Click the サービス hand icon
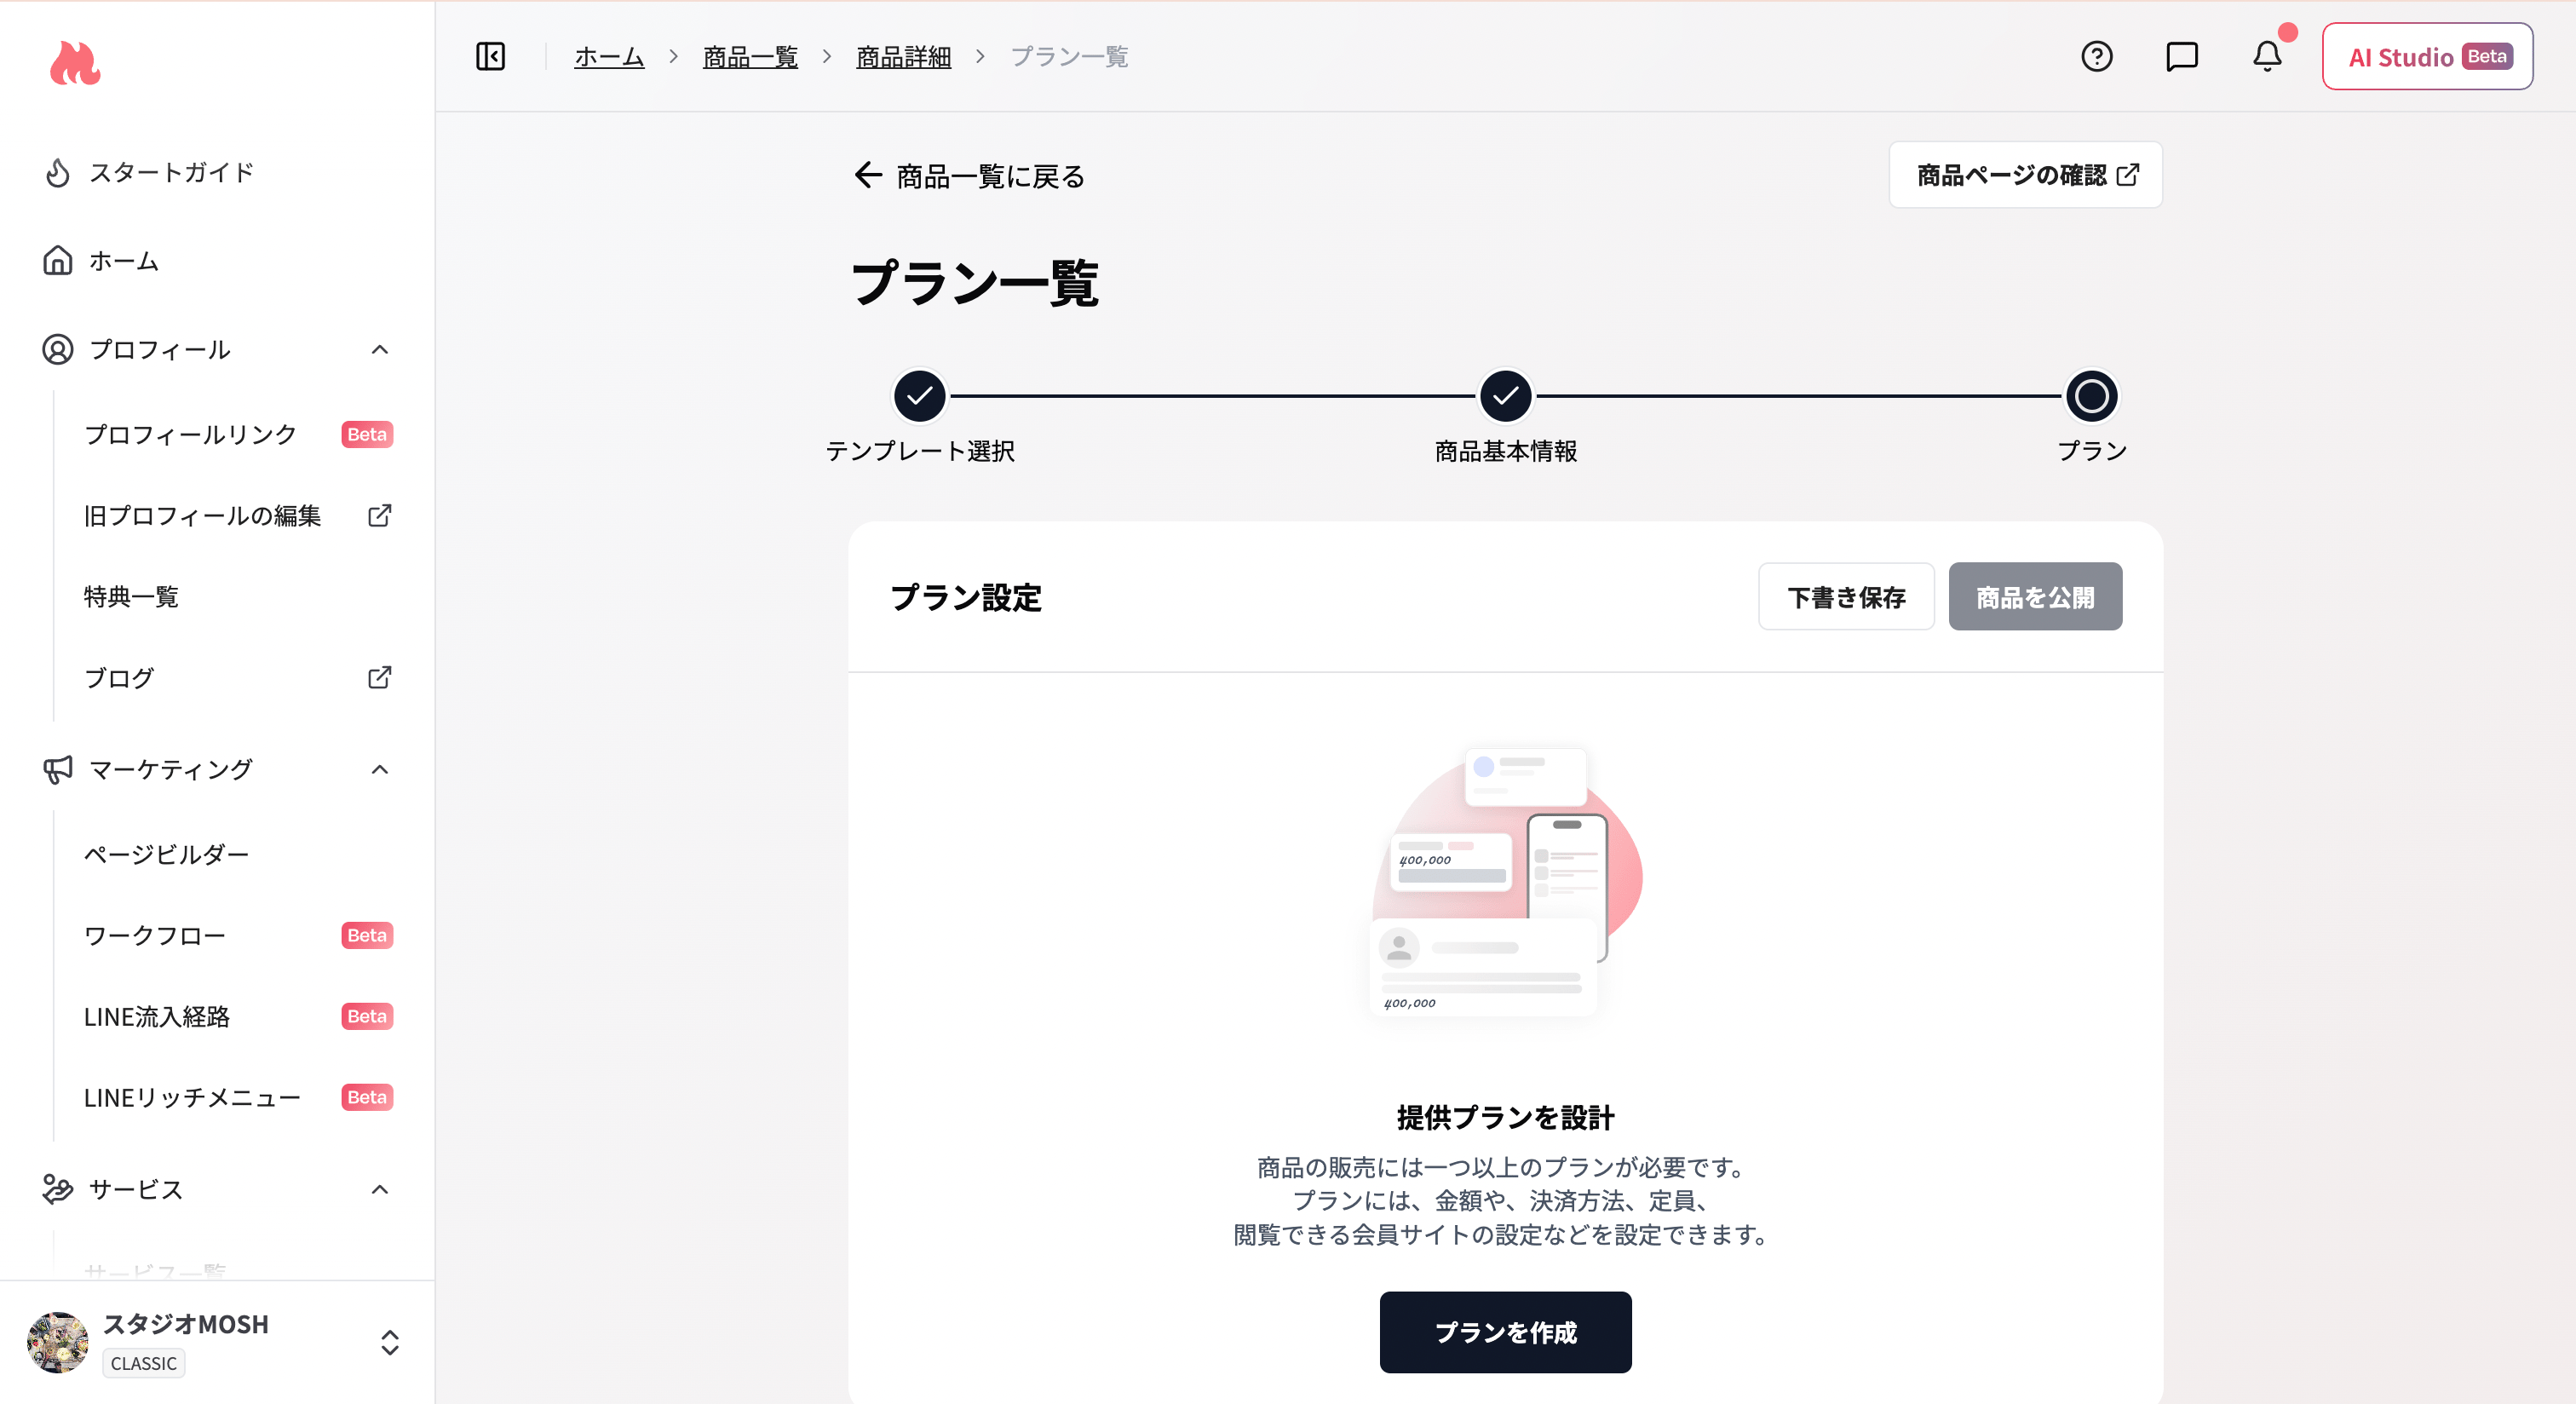Screen dimensions: 2576x1404 click(58, 1190)
